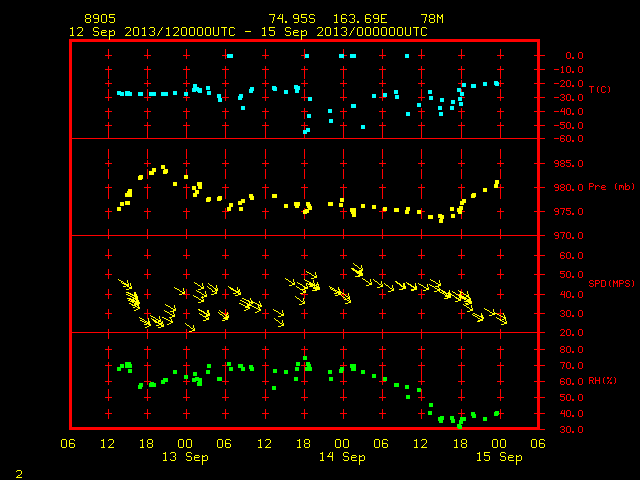Click the 163.69E longitude text
Screen dimensions: 640x480
pos(360,19)
